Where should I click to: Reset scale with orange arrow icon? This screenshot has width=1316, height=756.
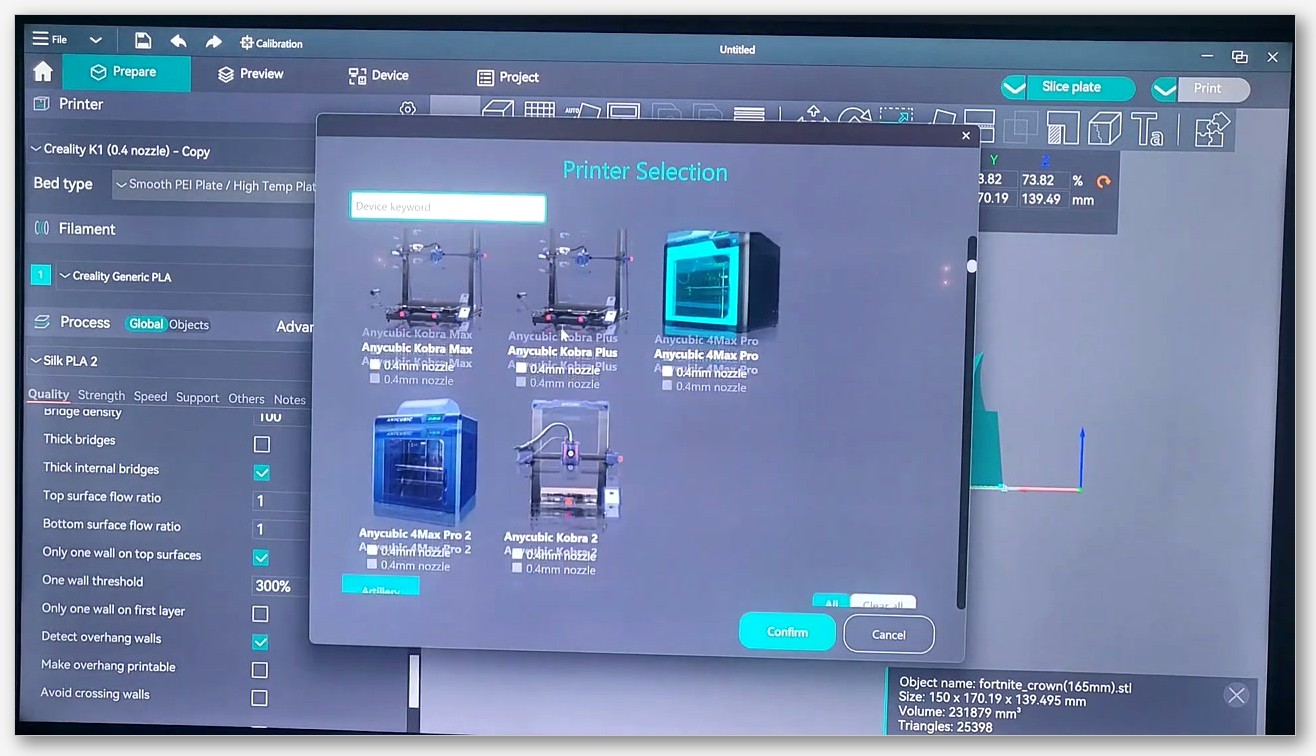coord(1104,182)
